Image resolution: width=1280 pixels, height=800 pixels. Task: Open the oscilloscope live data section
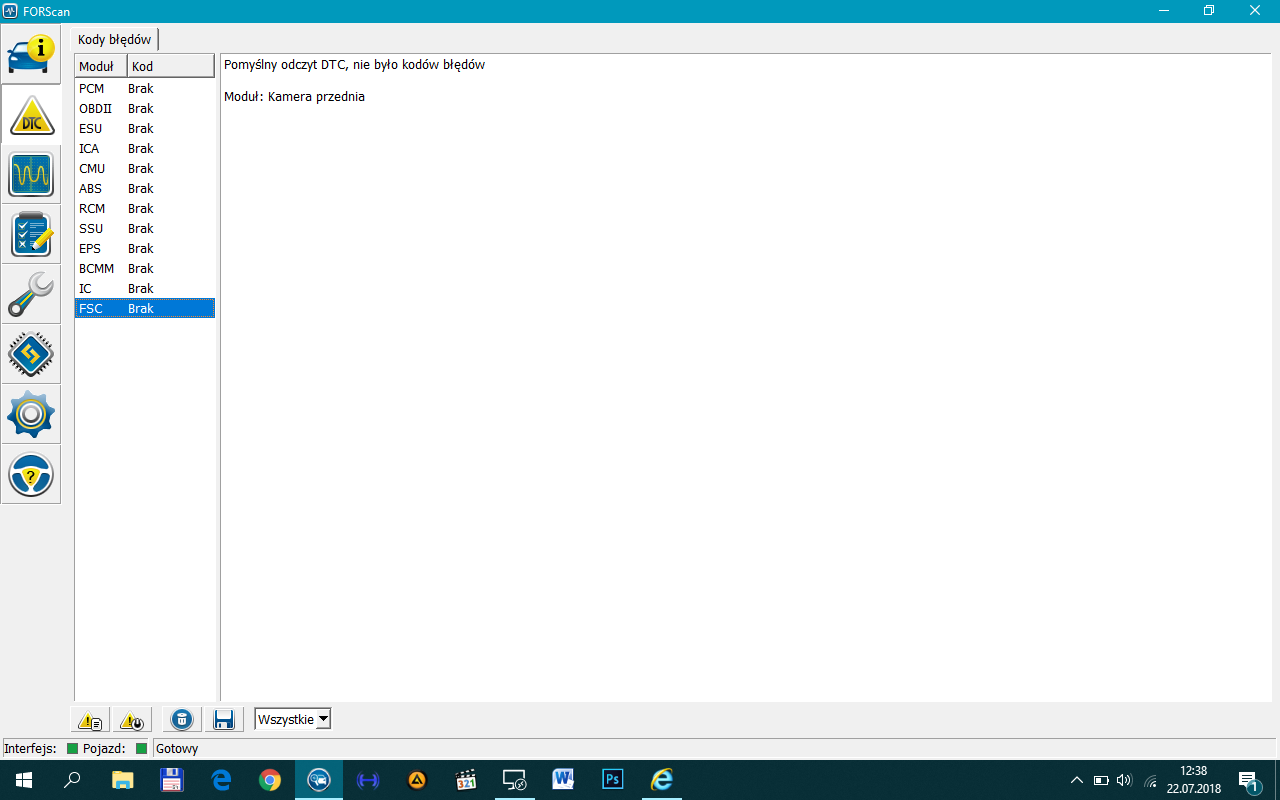31,174
